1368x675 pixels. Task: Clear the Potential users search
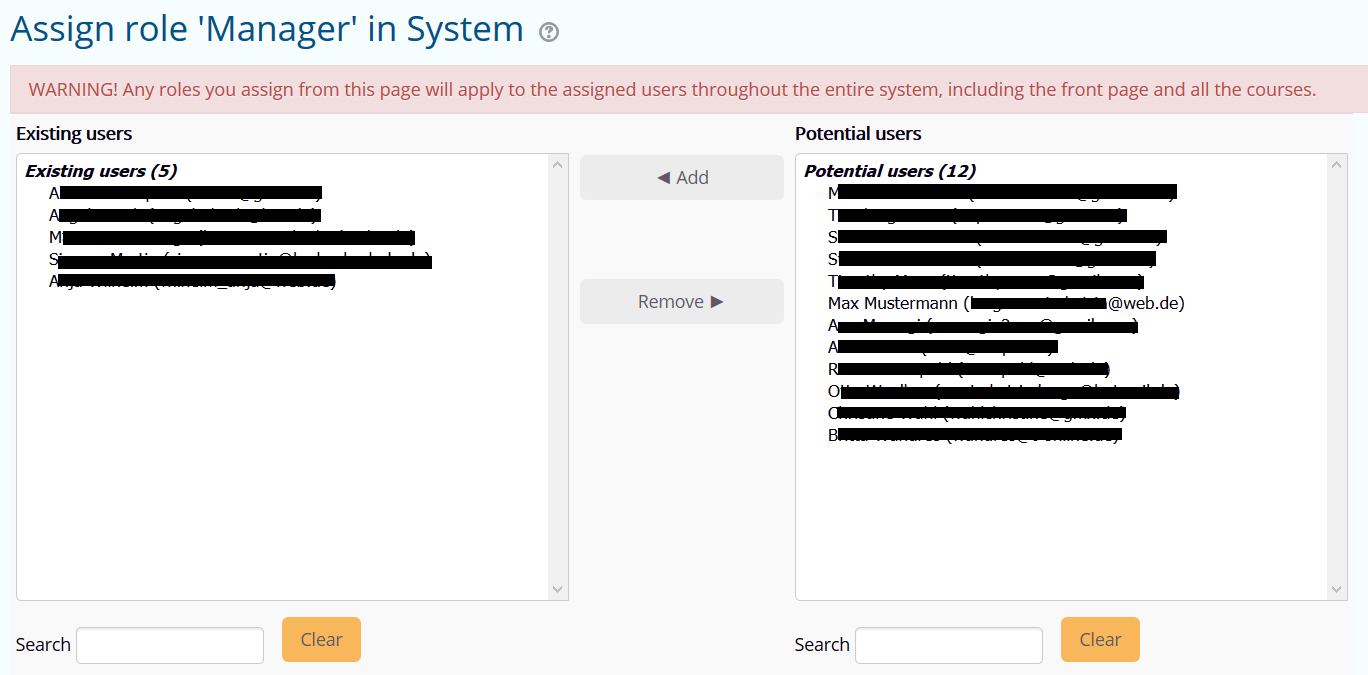(x=1100, y=640)
